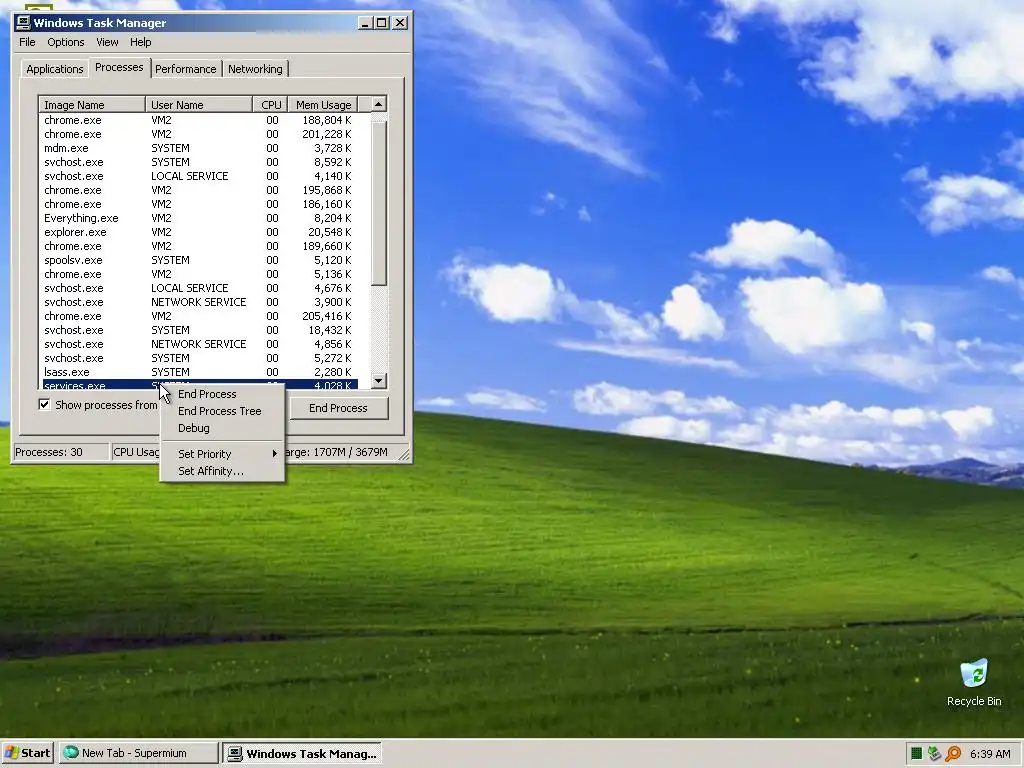
Task: Select Set Affinity... in the context menu
Action: (x=222, y=471)
